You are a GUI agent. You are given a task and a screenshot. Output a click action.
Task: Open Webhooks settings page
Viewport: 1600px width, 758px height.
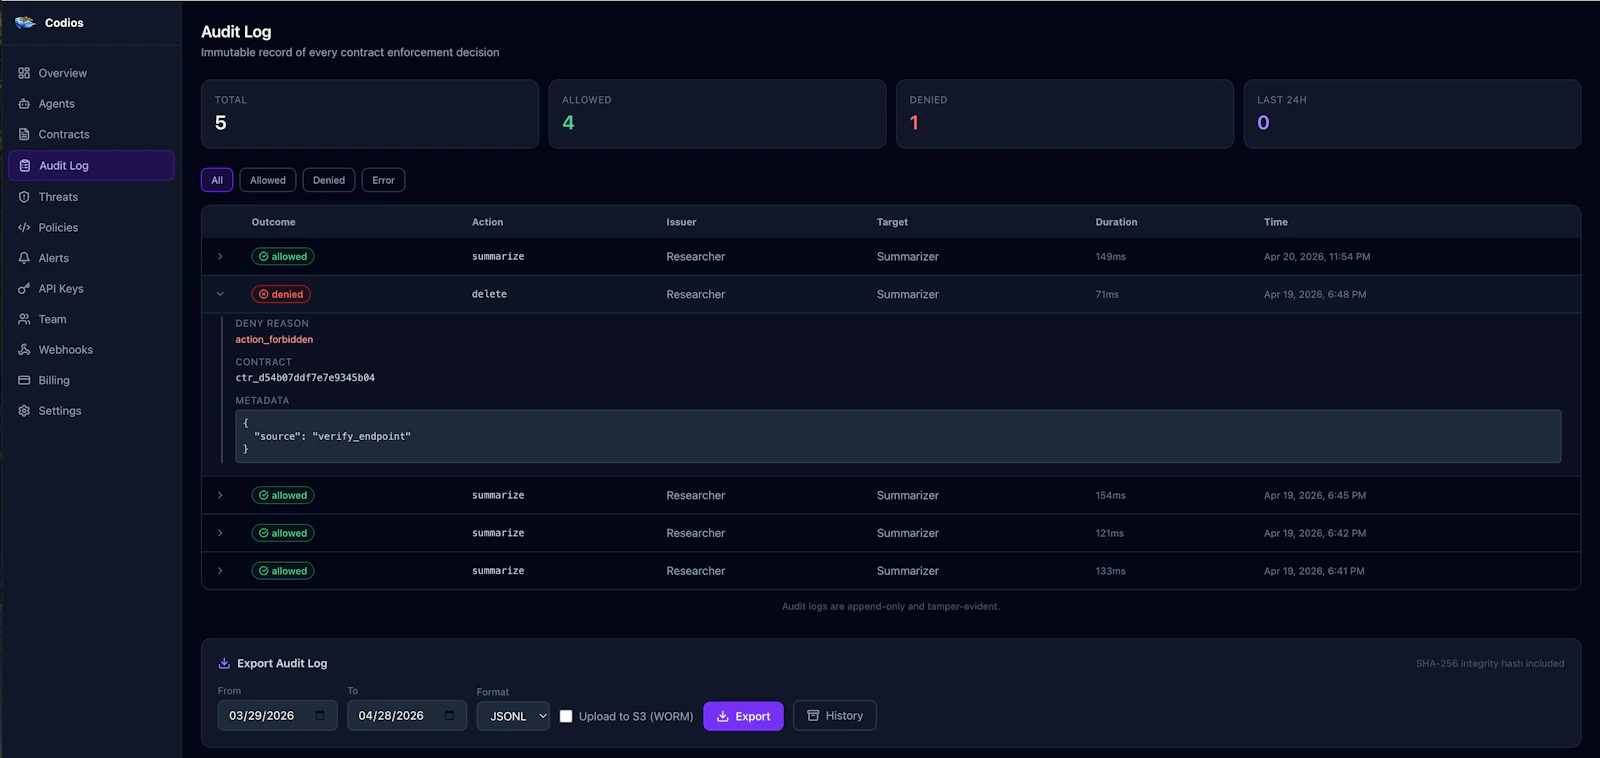[x=91, y=350]
